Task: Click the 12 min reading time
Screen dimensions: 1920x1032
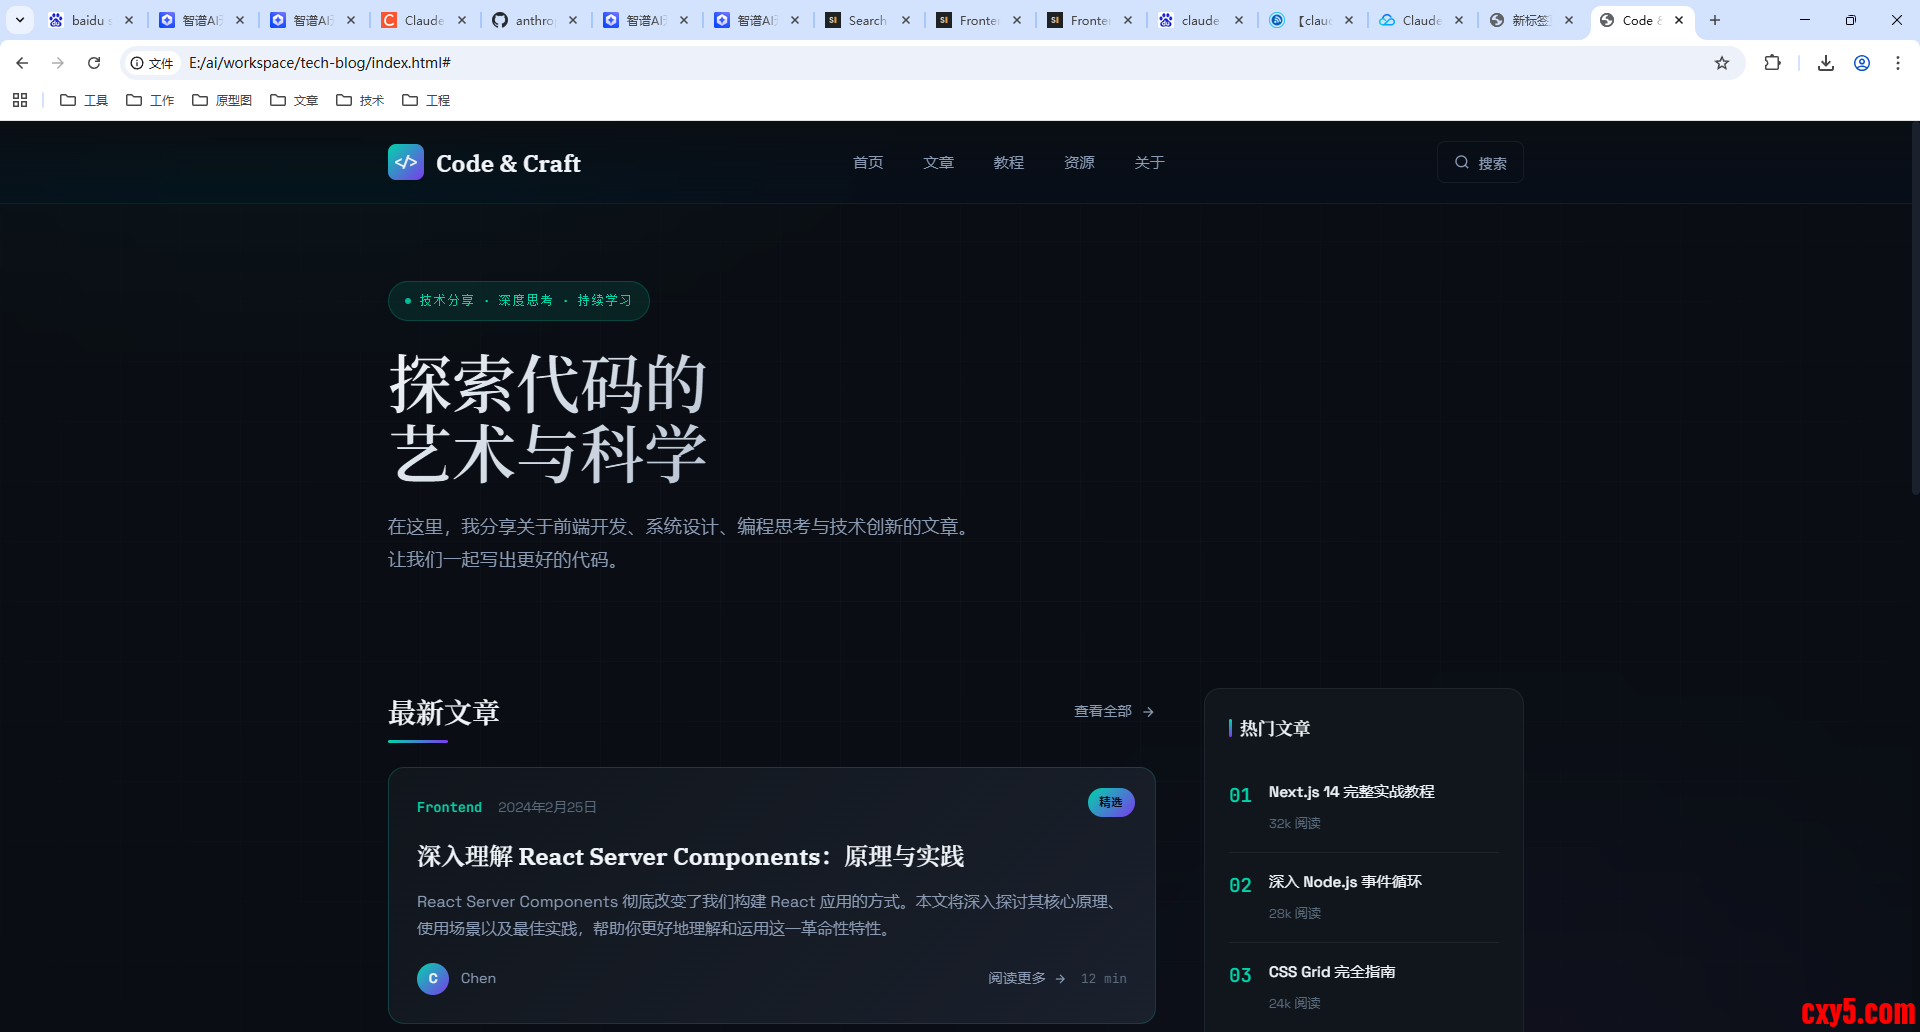Action: pos(1104,978)
